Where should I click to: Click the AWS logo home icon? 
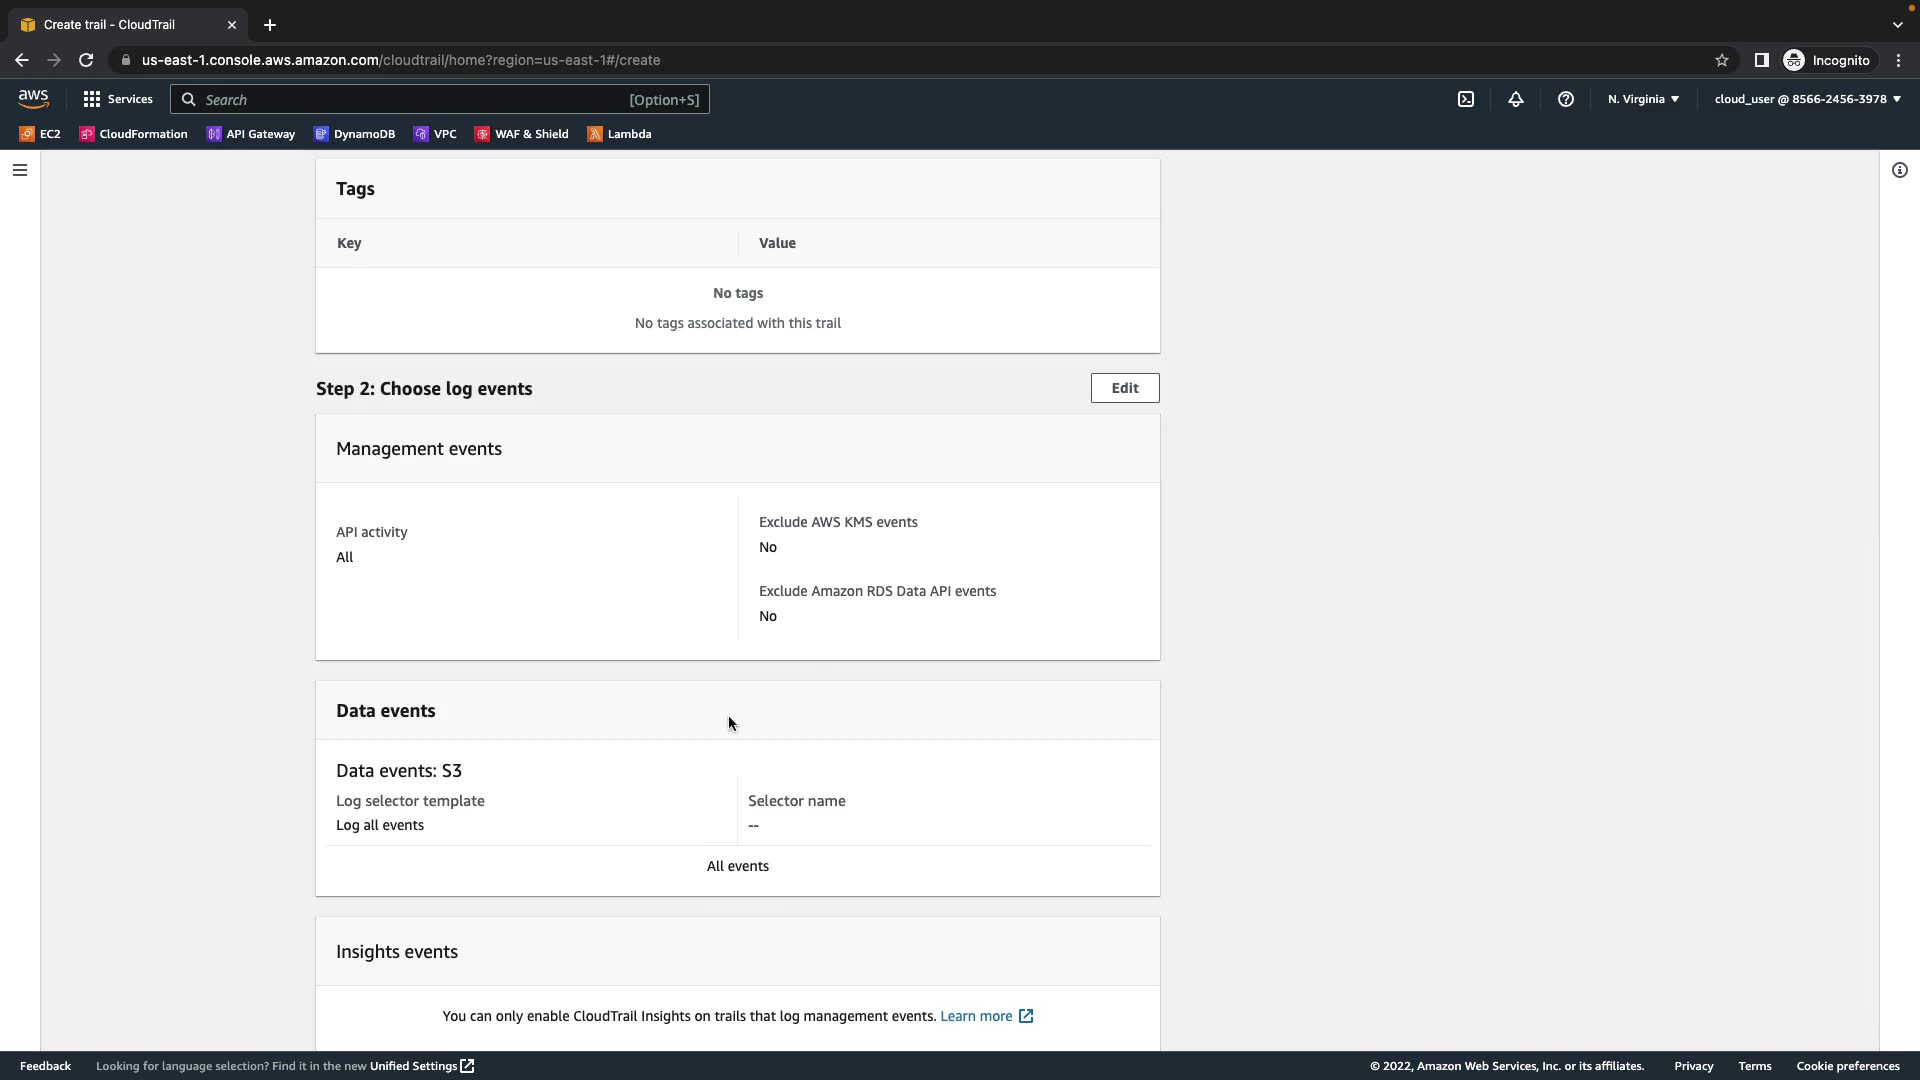pyautogui.click(x=33, y=98)
